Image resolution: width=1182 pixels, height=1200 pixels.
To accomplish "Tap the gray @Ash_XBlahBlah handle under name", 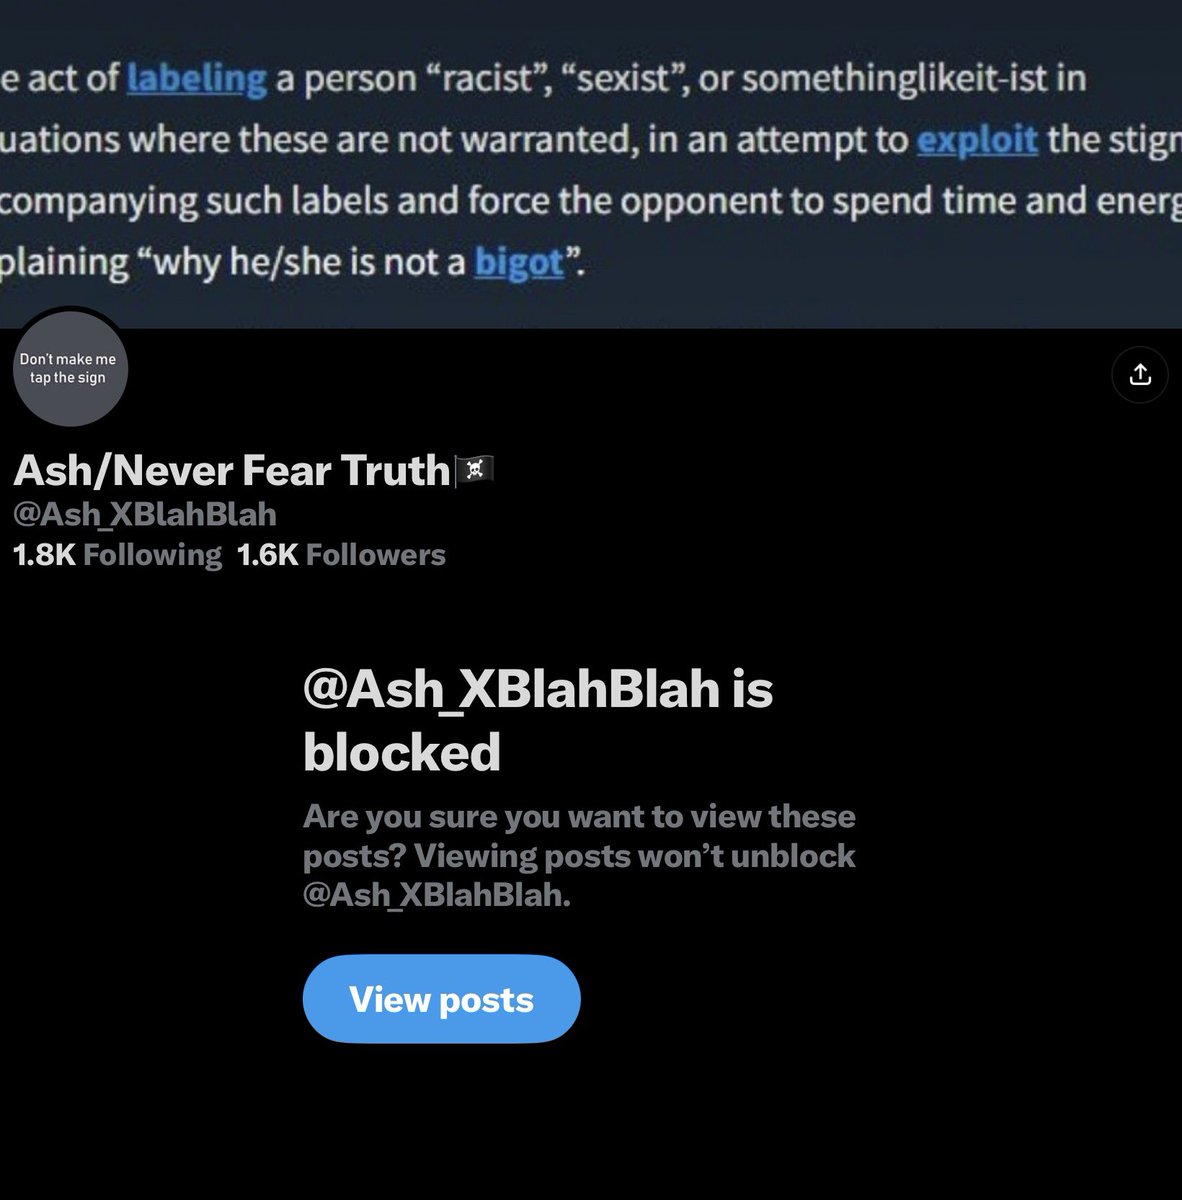I will click(x=145, y=514).
